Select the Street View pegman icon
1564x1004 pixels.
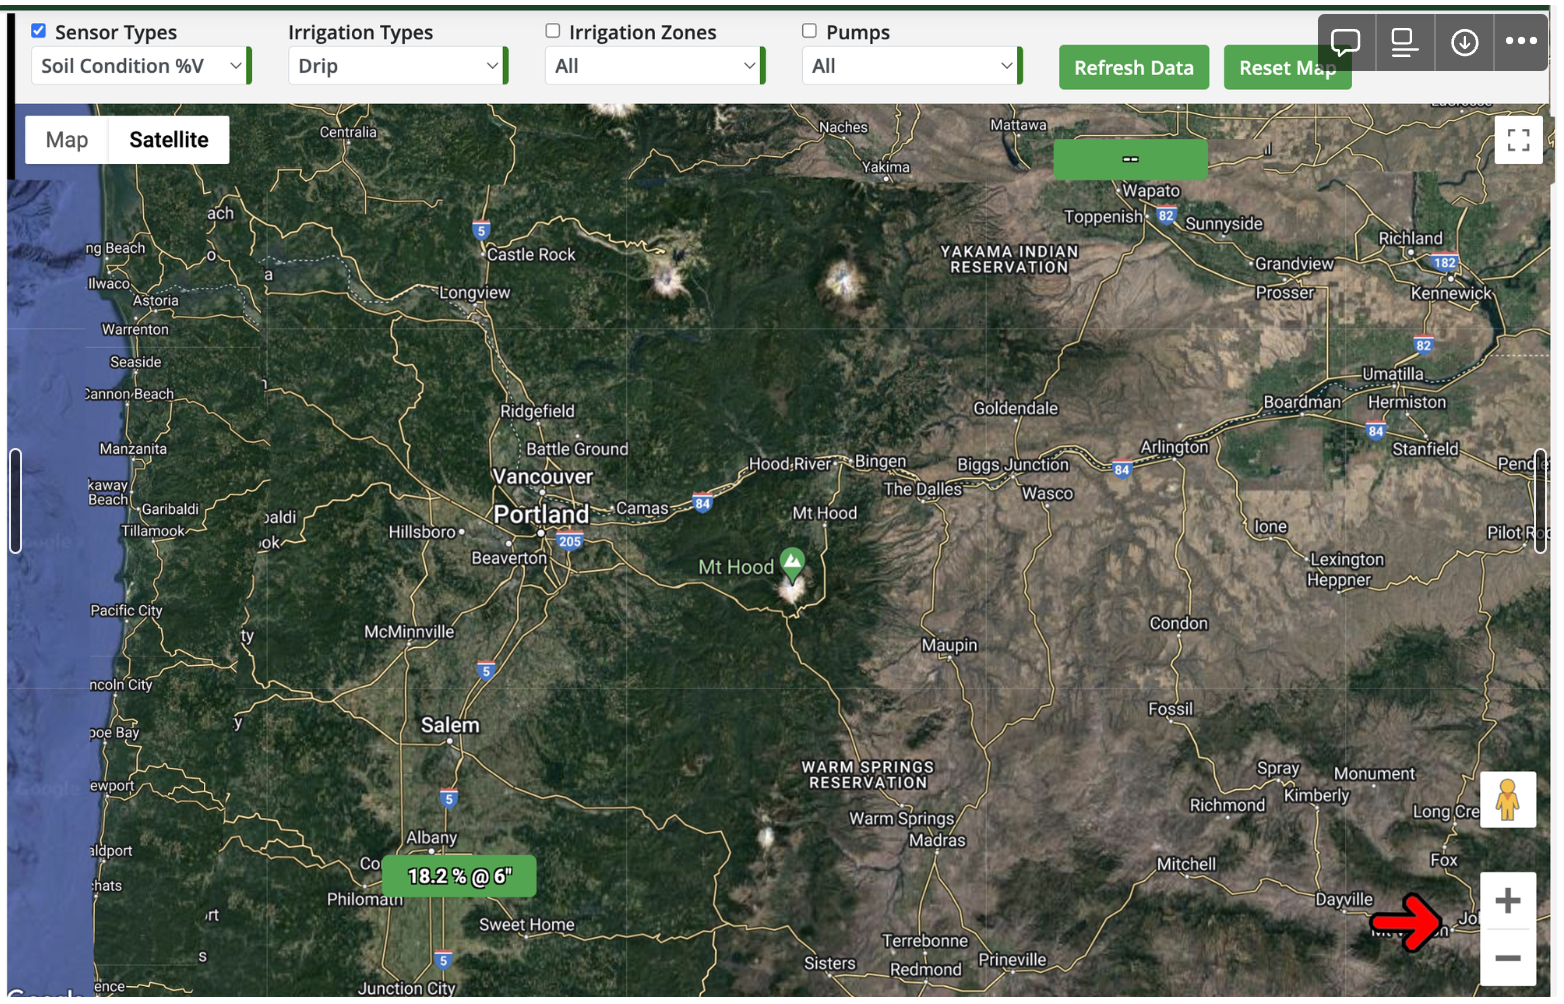coord(1508,800)
